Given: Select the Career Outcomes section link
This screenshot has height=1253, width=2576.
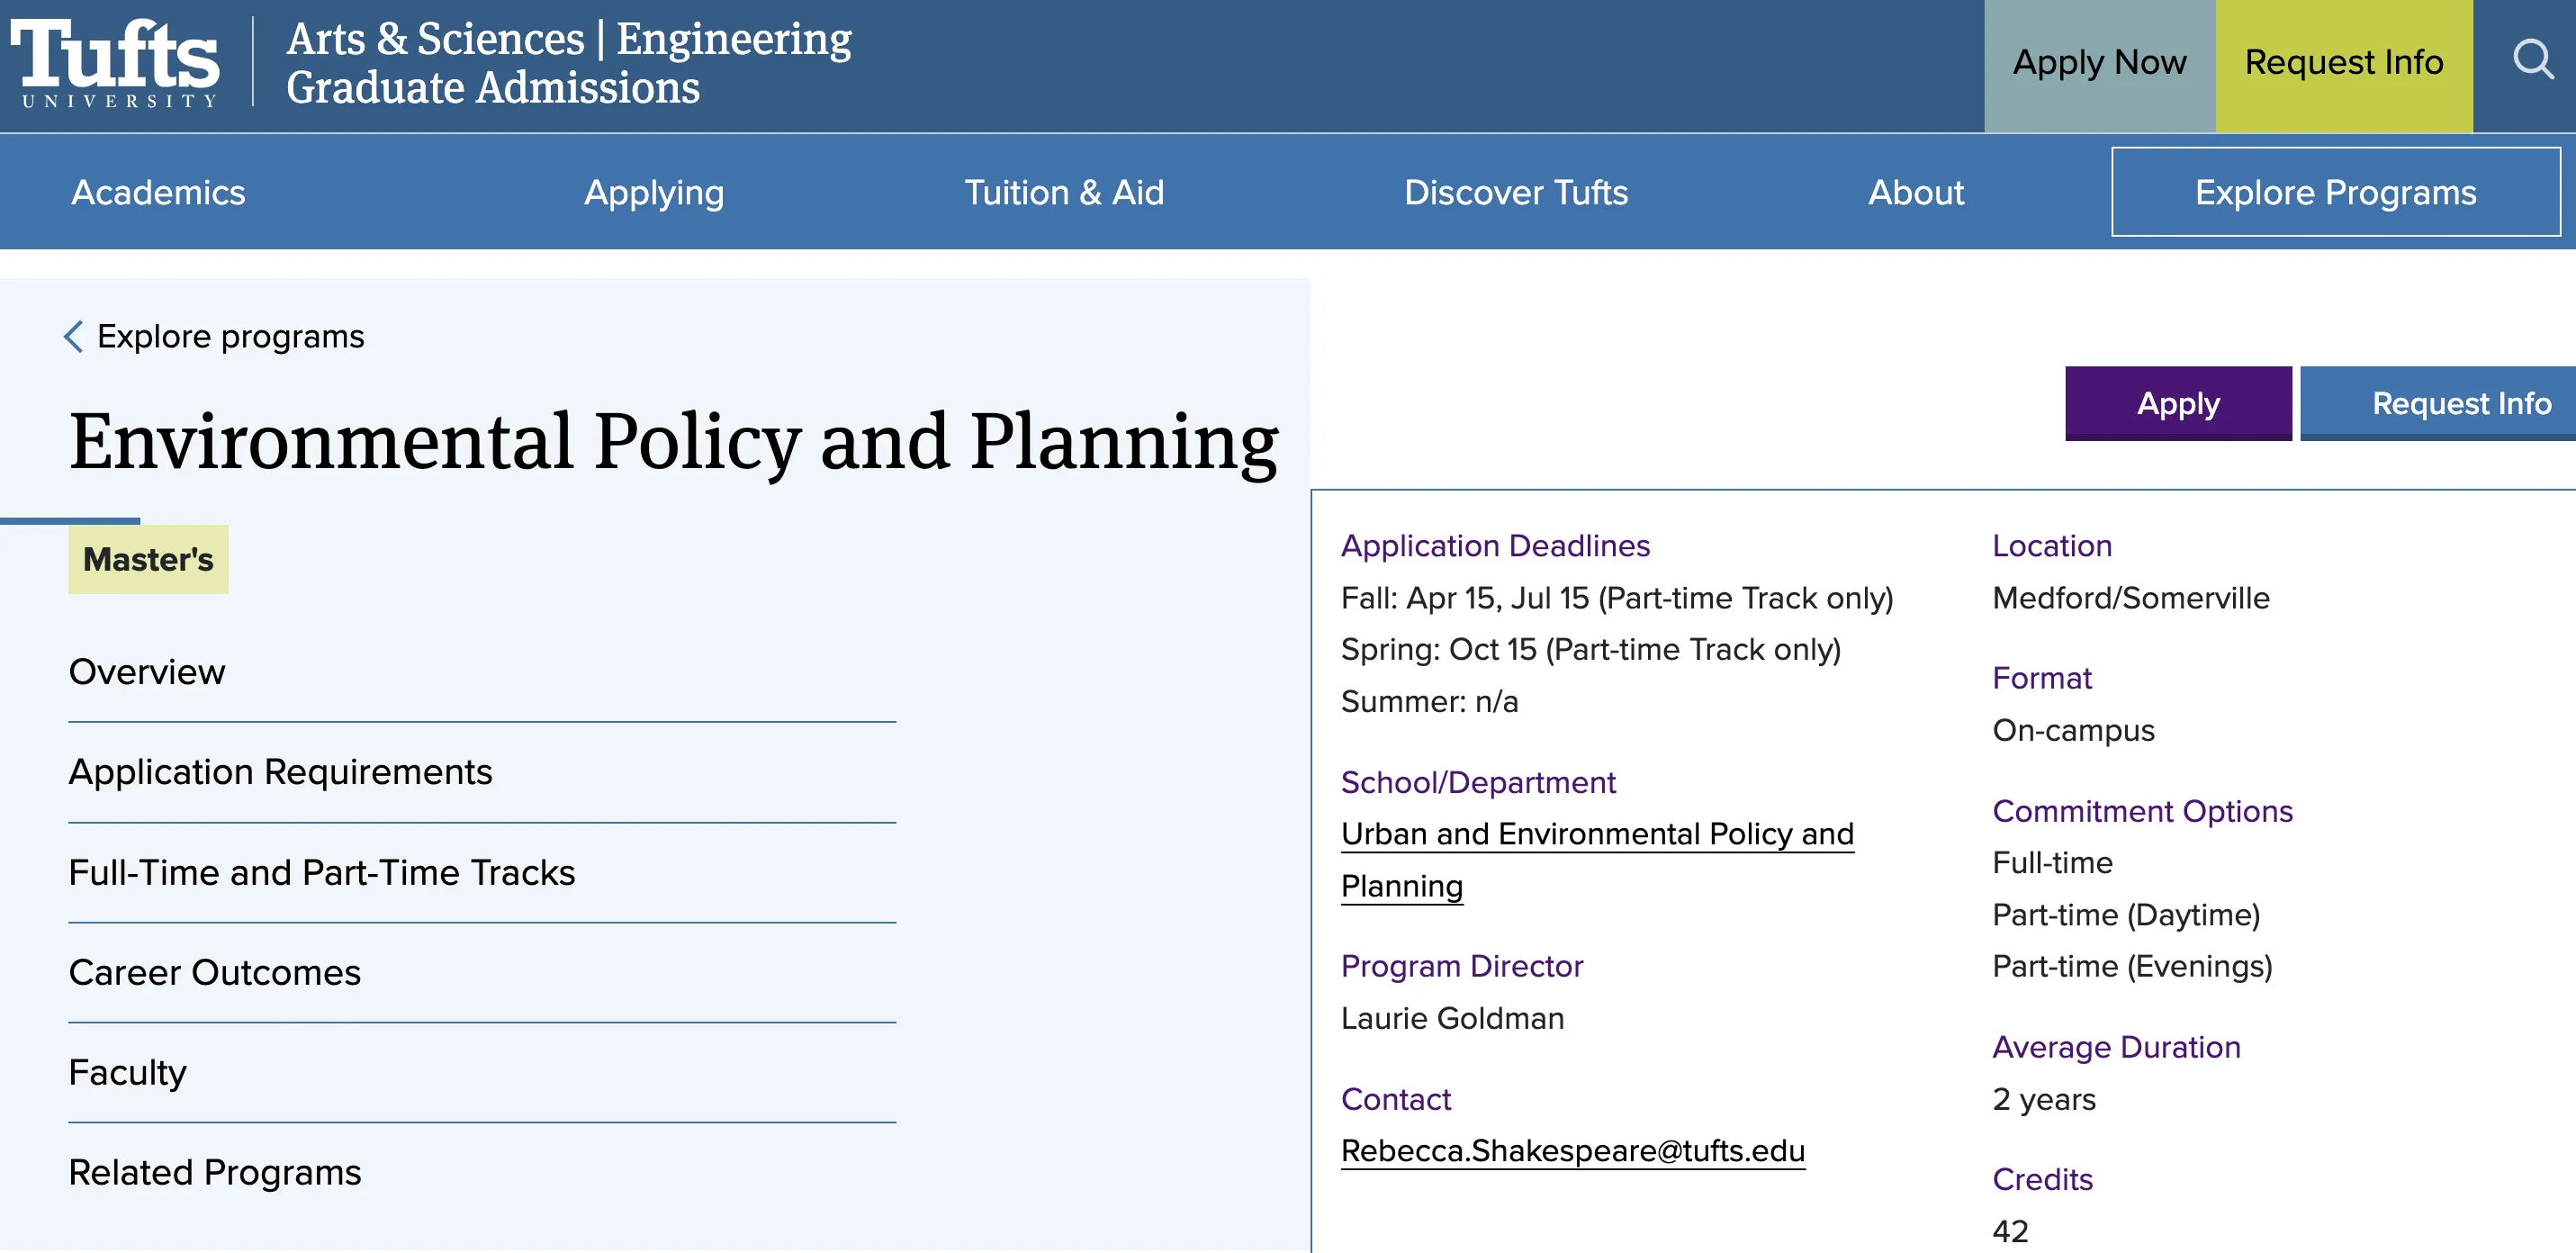Looking at the screenshot, I should point(214,972).
